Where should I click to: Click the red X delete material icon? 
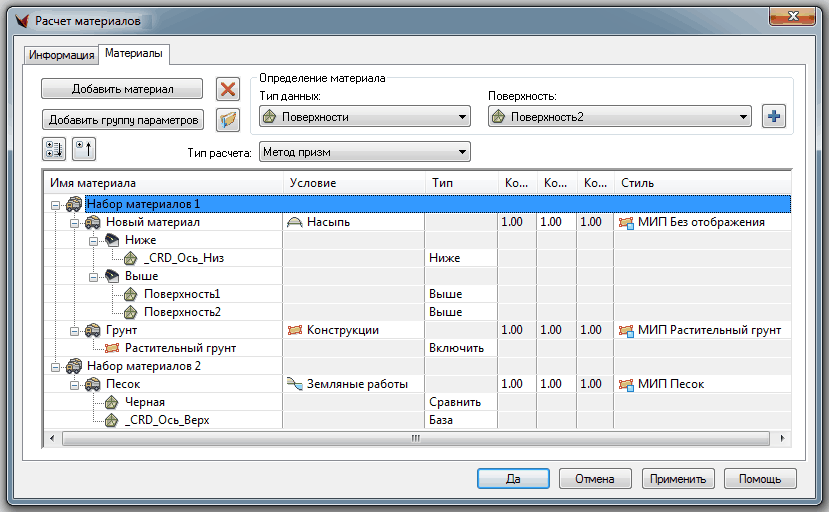[x=229, y=89]
